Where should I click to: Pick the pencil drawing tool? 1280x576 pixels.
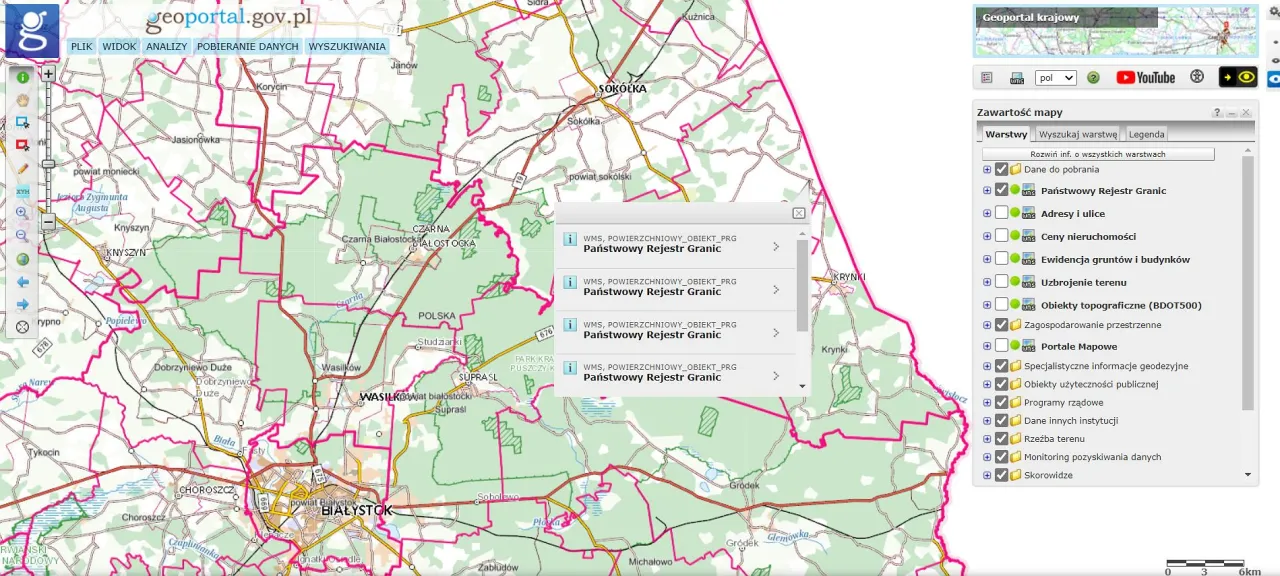22,168
